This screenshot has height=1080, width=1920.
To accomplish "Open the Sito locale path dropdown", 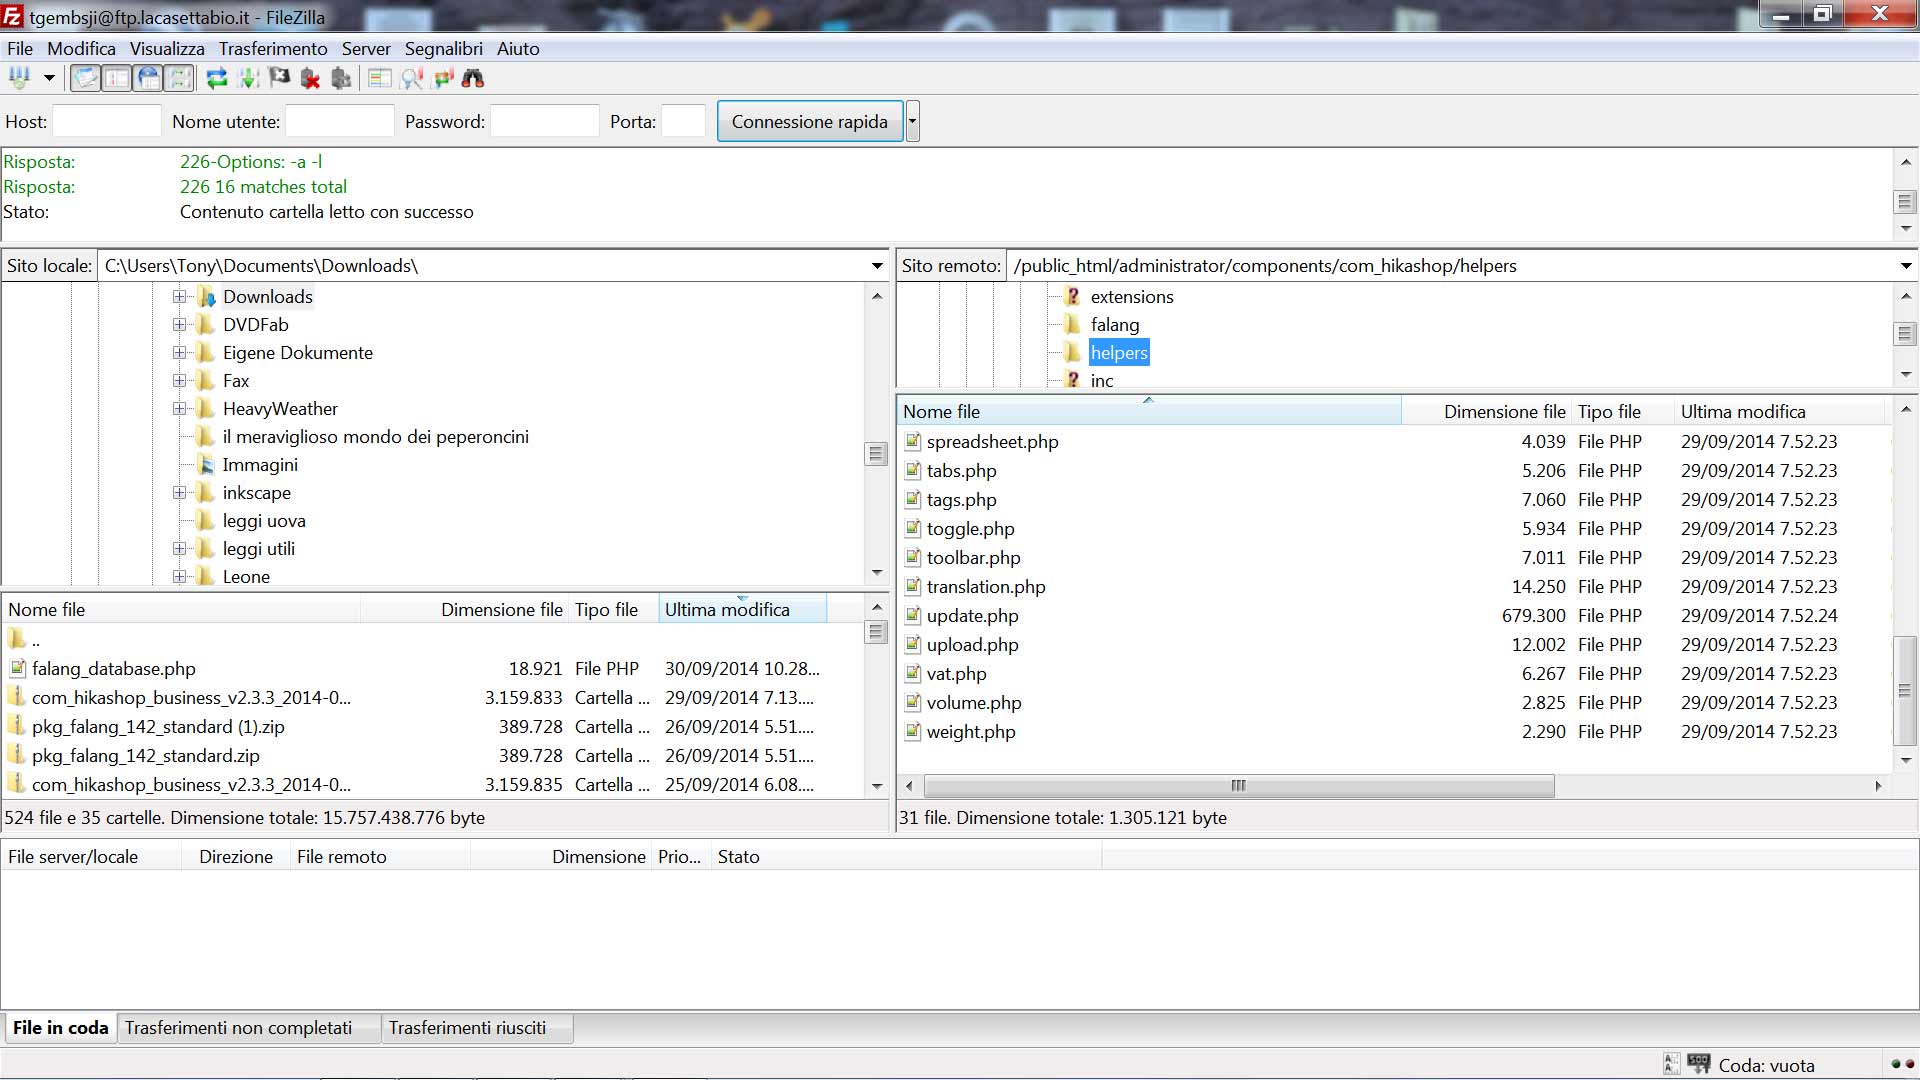I will tap(877, 266).
